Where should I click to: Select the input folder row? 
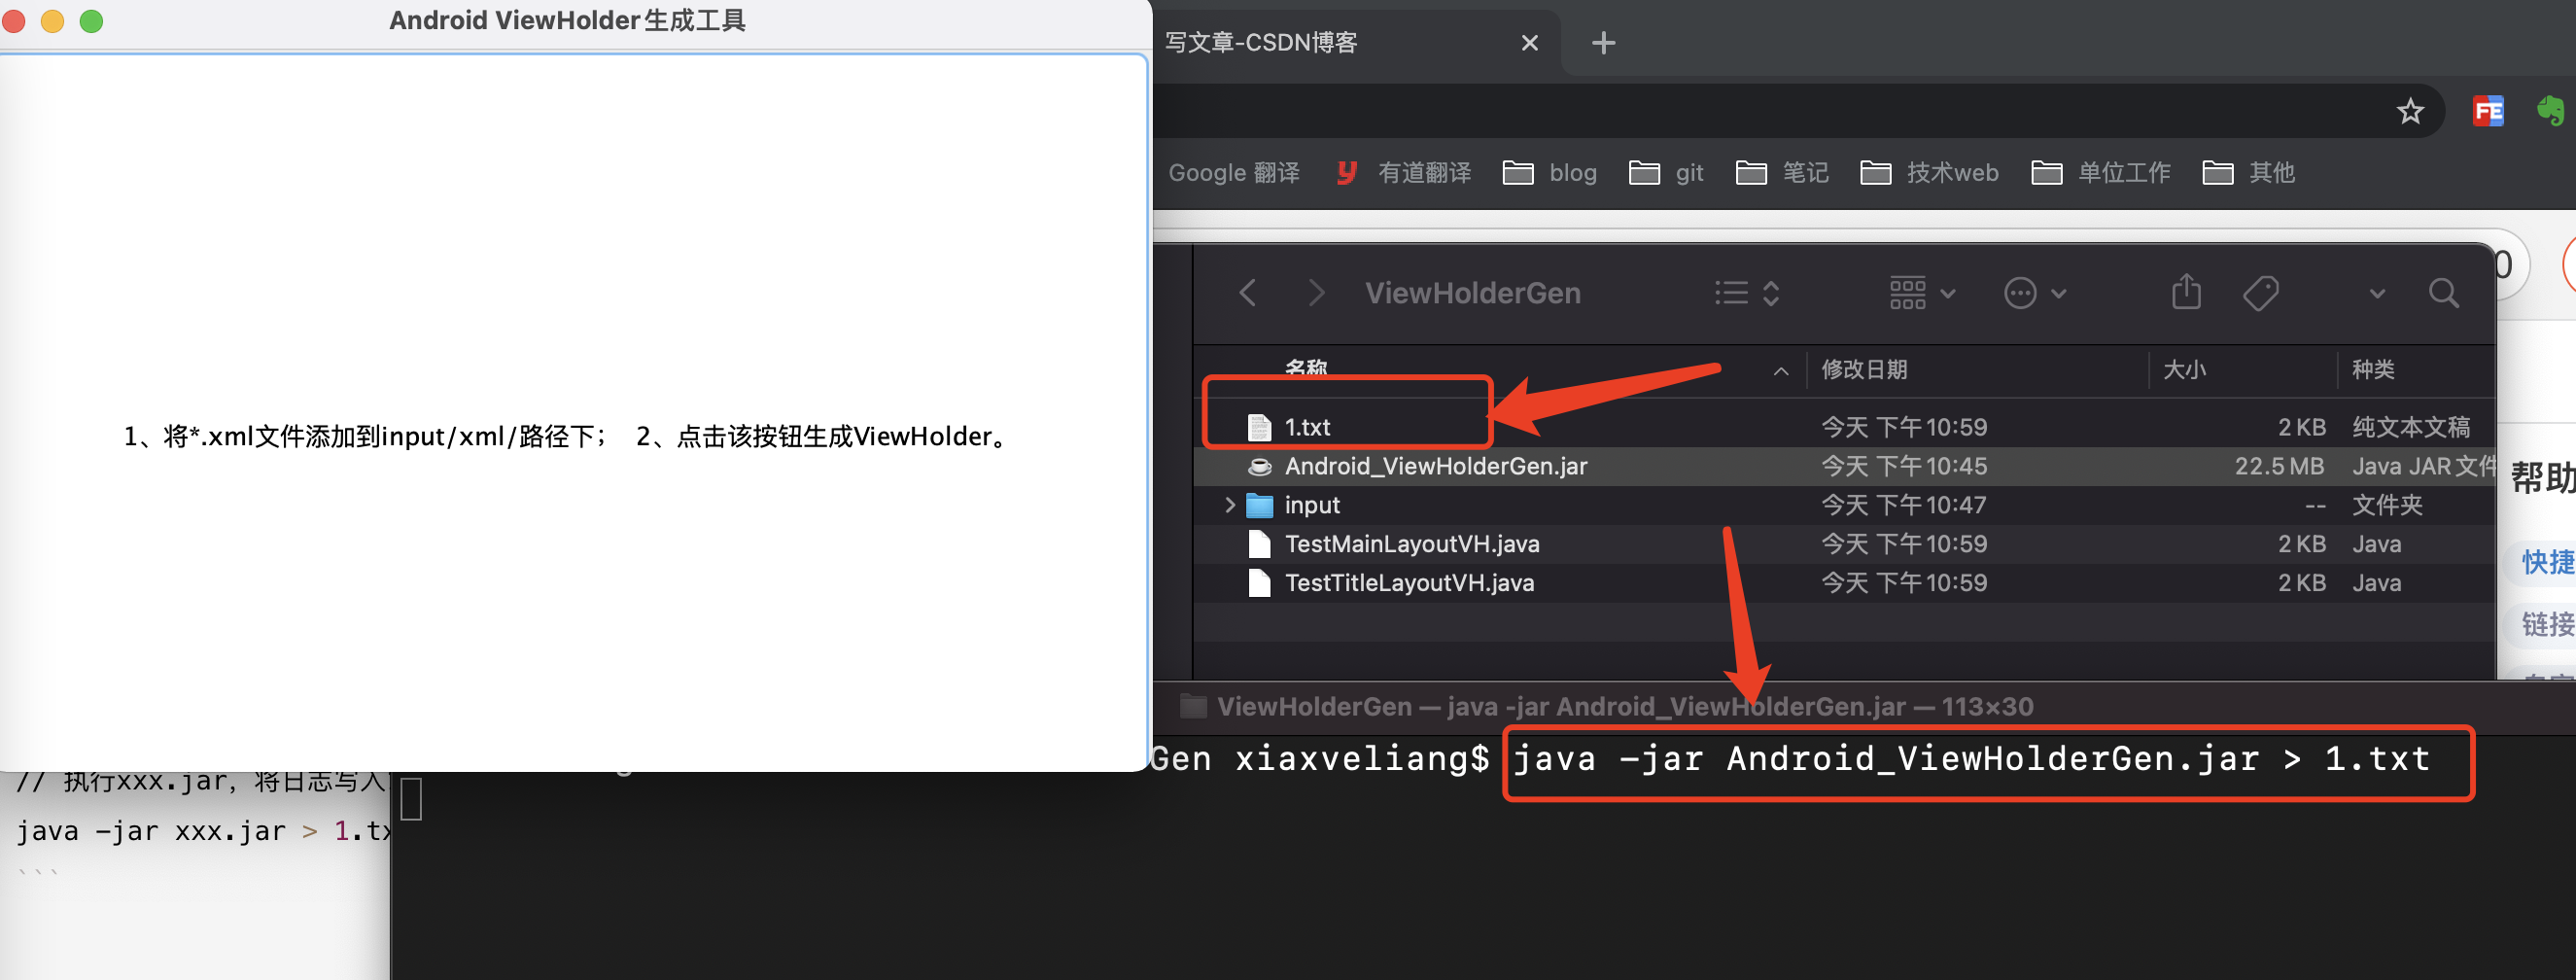pyautogui.click(x=1845, y=505)
